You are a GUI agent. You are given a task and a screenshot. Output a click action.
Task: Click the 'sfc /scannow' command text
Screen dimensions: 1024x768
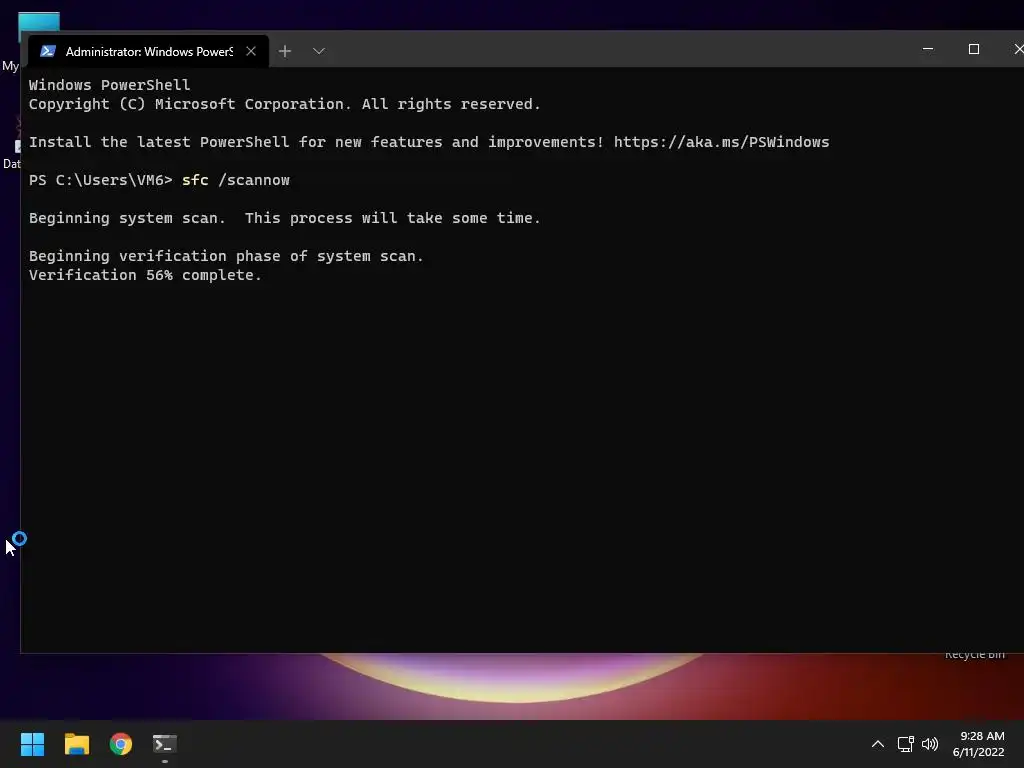(236, 180)
